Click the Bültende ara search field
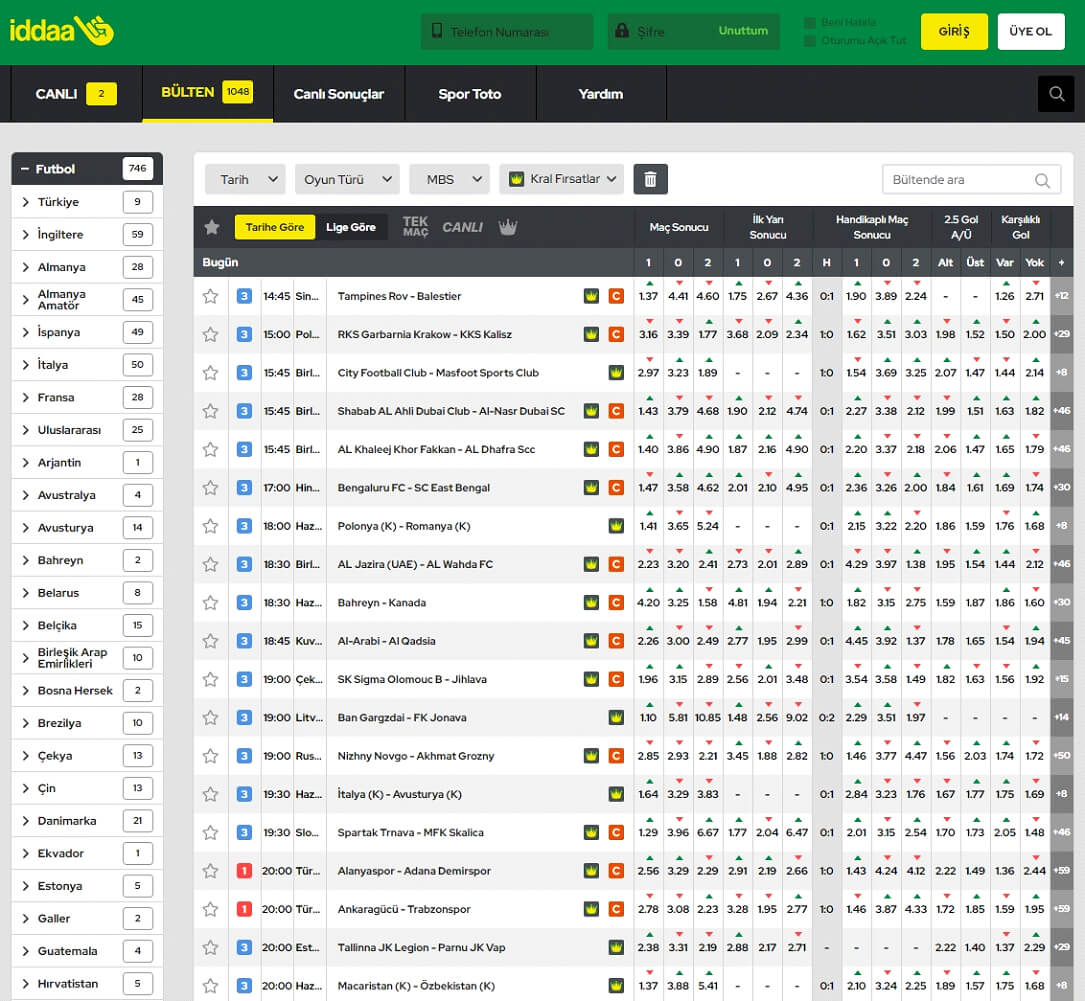1085x1001 pixels. [x=971, y=180]
